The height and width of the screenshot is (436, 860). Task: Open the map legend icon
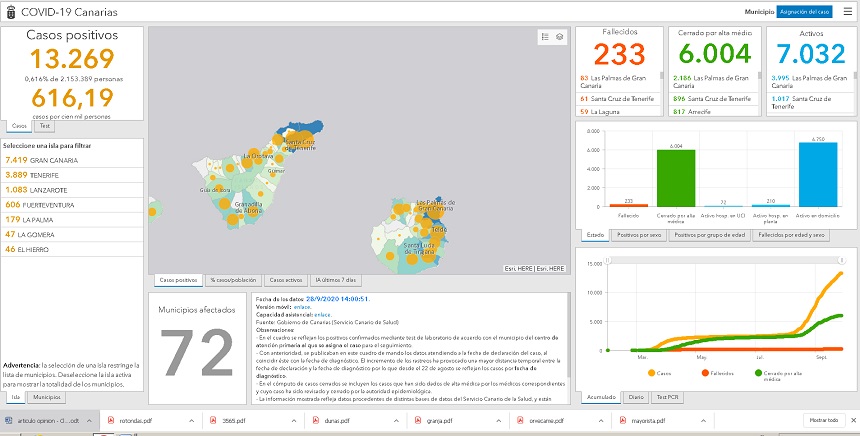[x=544, y=36]
